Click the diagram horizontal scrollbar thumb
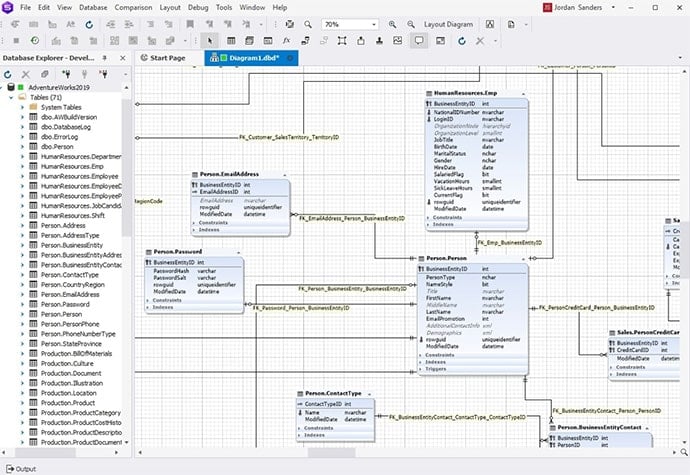Viewport: 690px width, 475px height. tap(331, 452)
